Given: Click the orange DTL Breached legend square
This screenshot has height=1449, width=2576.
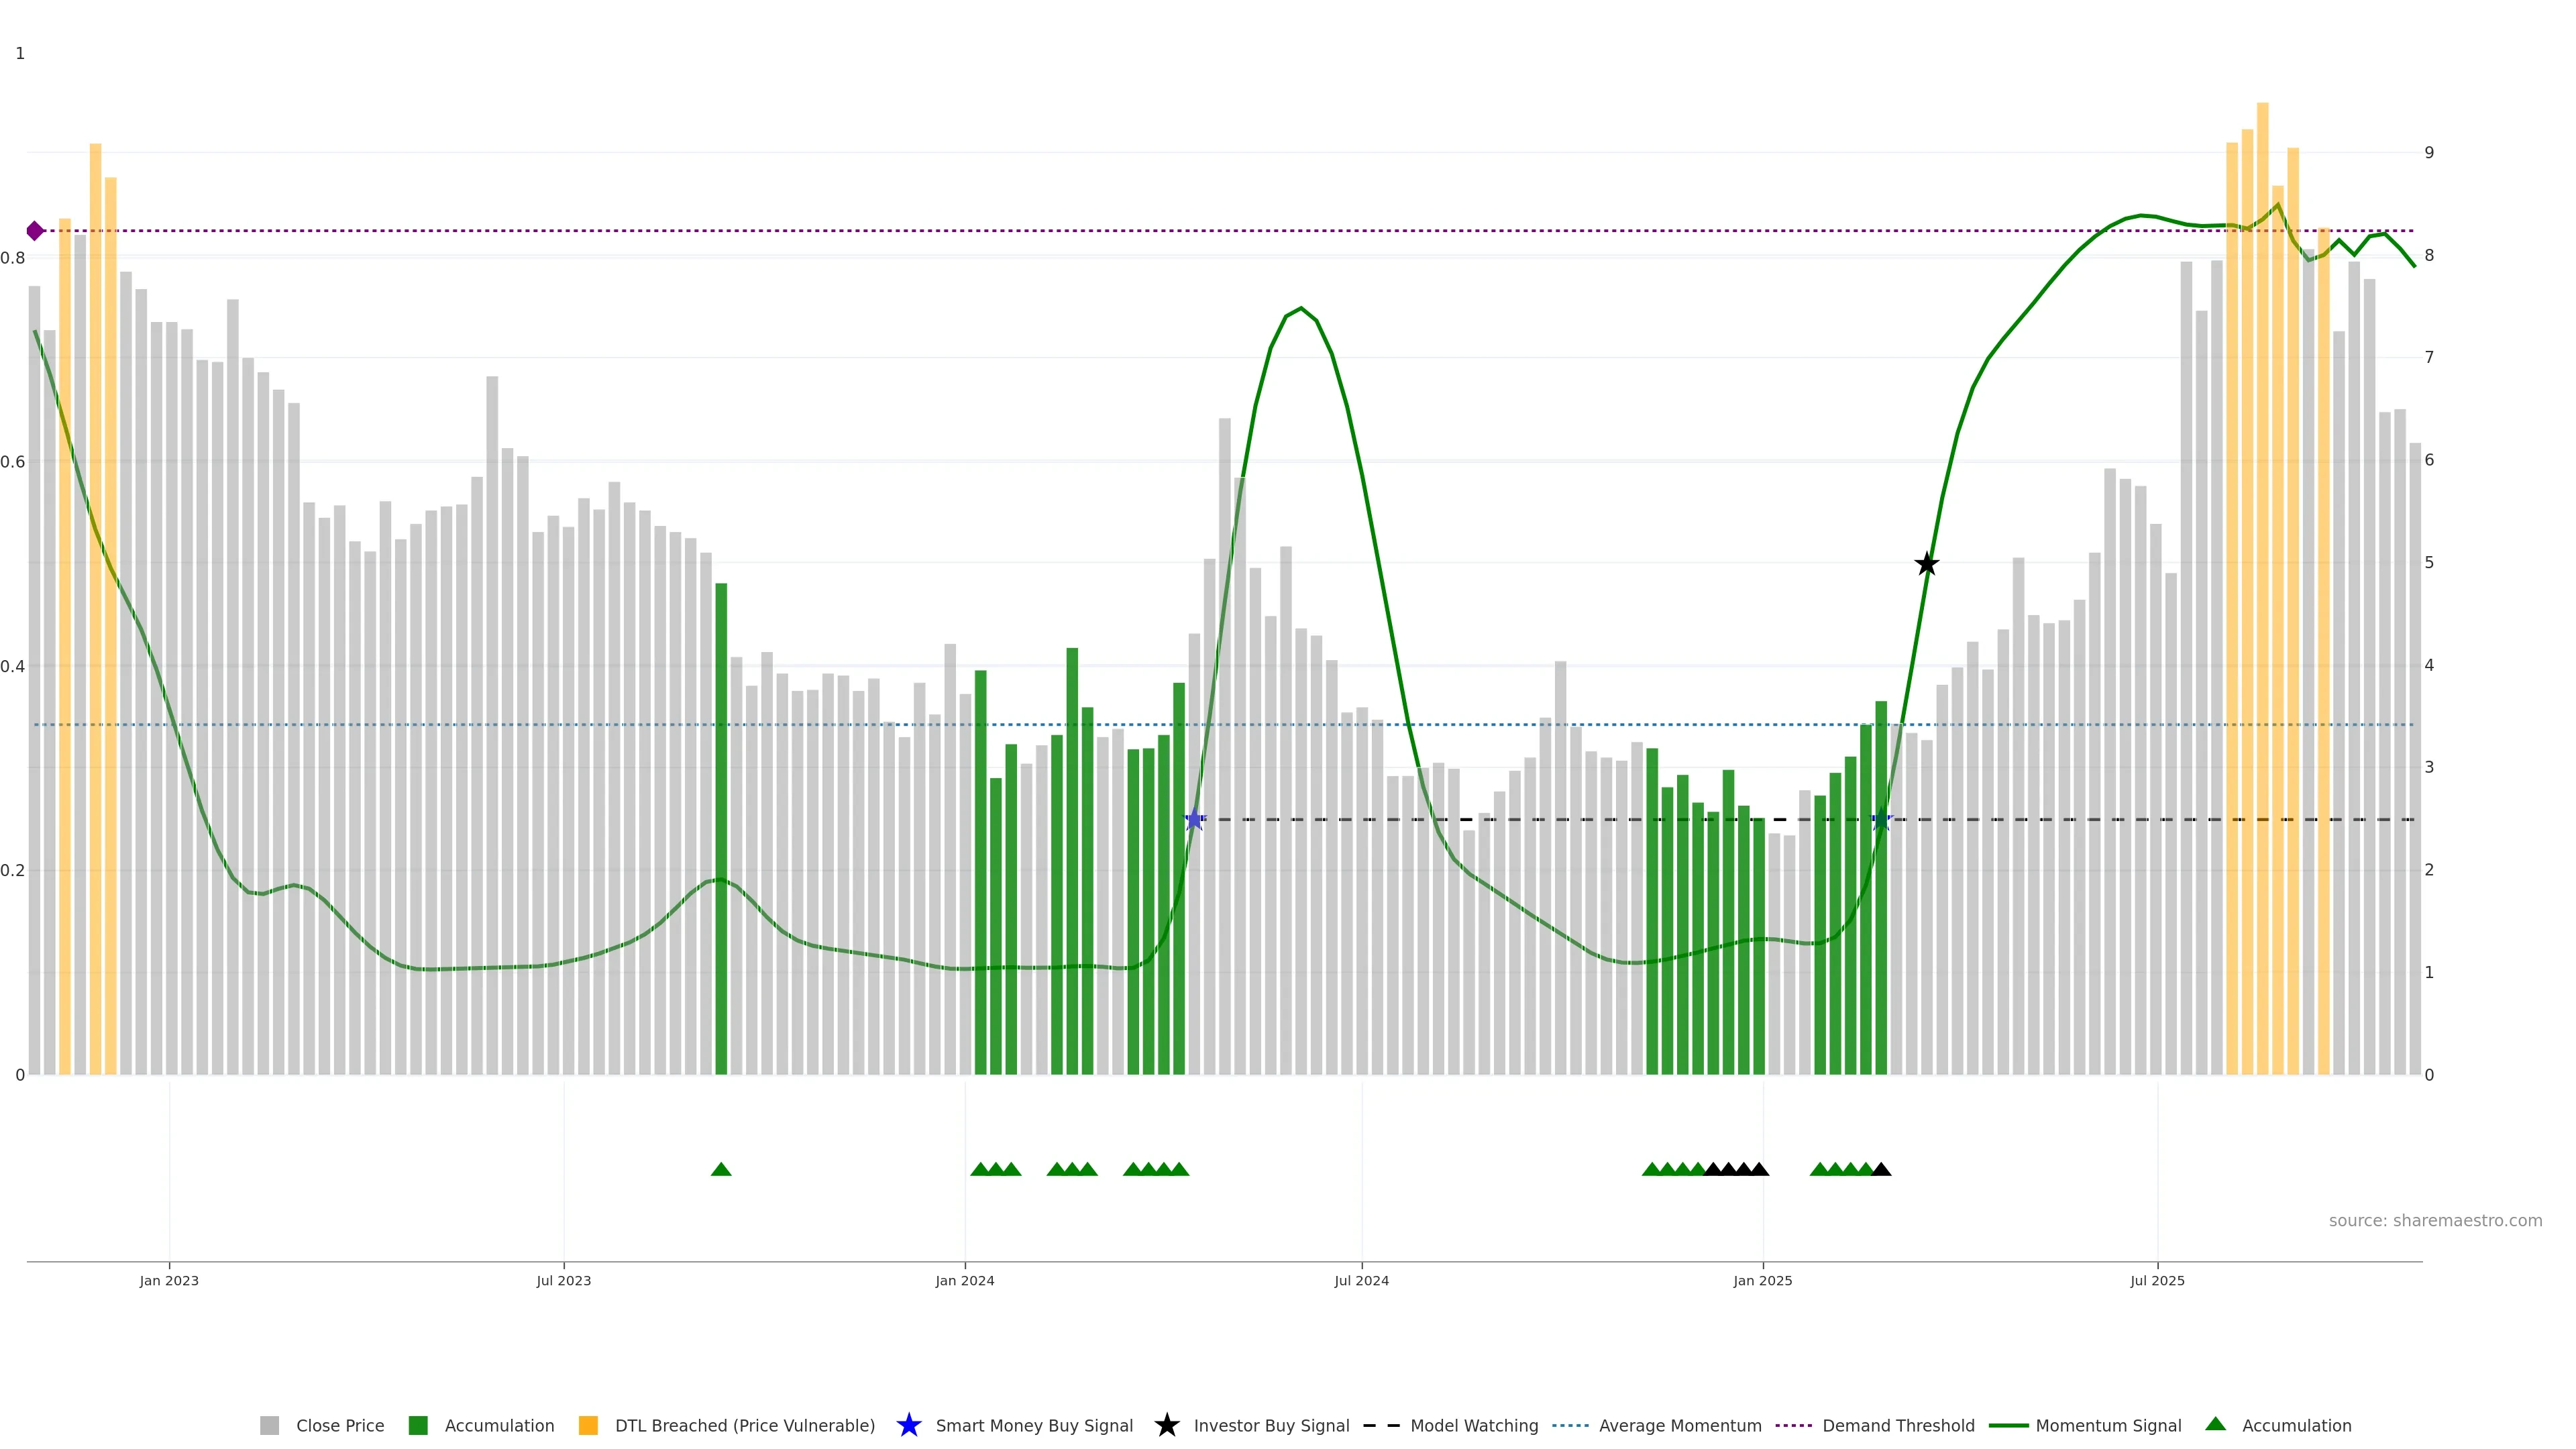Looking at the screenshot, I should (x=588, y=1425).
